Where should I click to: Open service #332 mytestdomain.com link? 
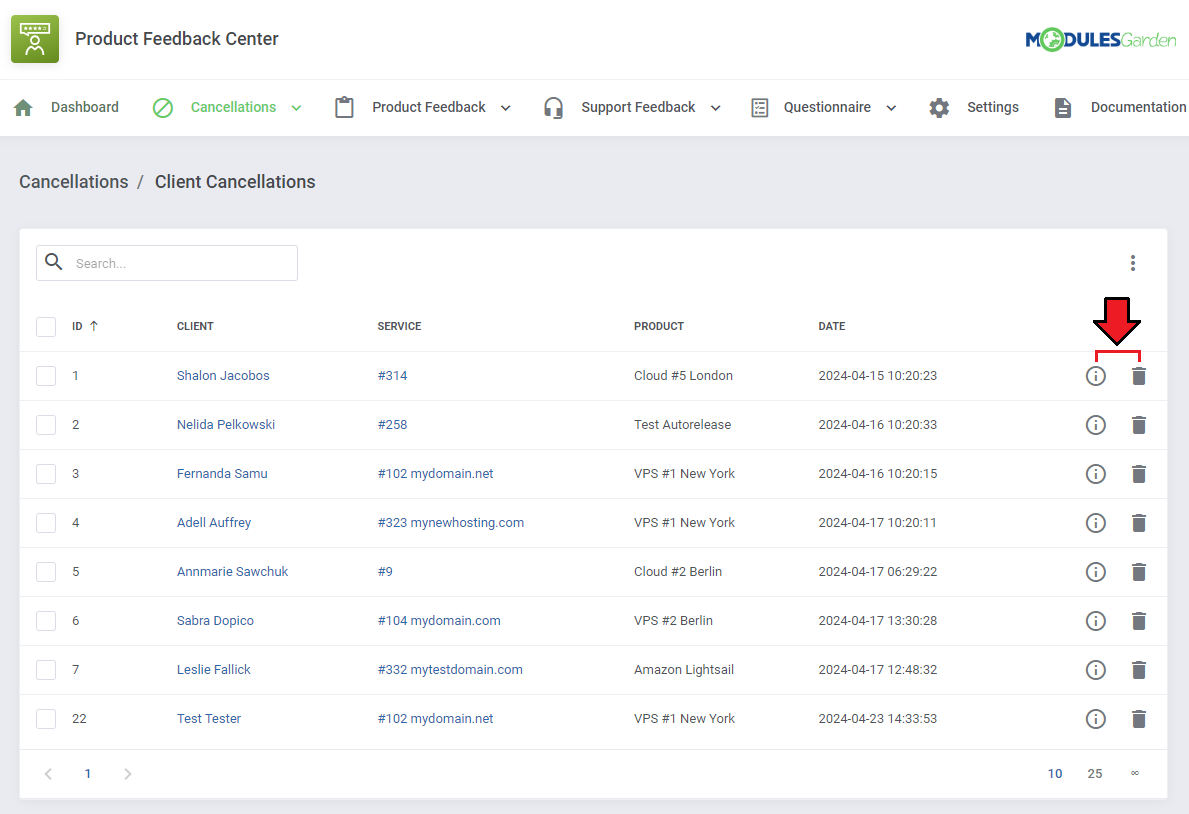point(450,669)
